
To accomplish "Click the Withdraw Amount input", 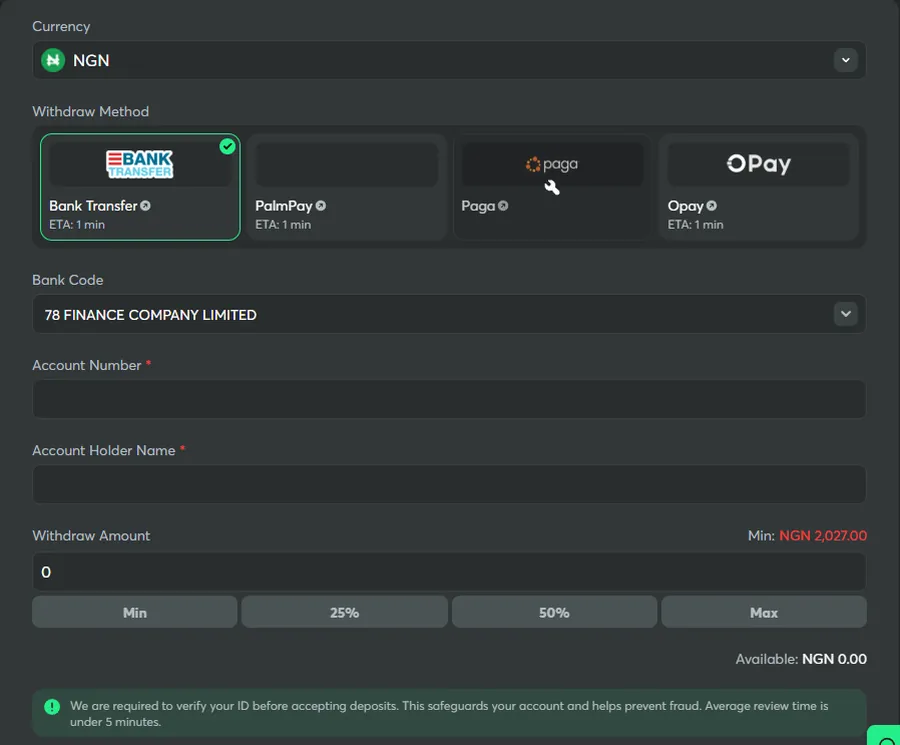I will (449, 572).
